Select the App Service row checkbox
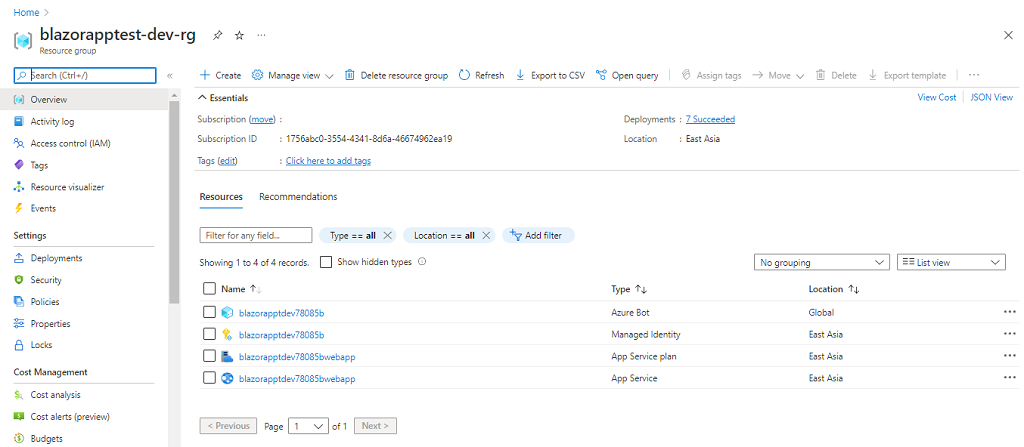The height and width of the screenshot is (447, 1024). (209, 378)
